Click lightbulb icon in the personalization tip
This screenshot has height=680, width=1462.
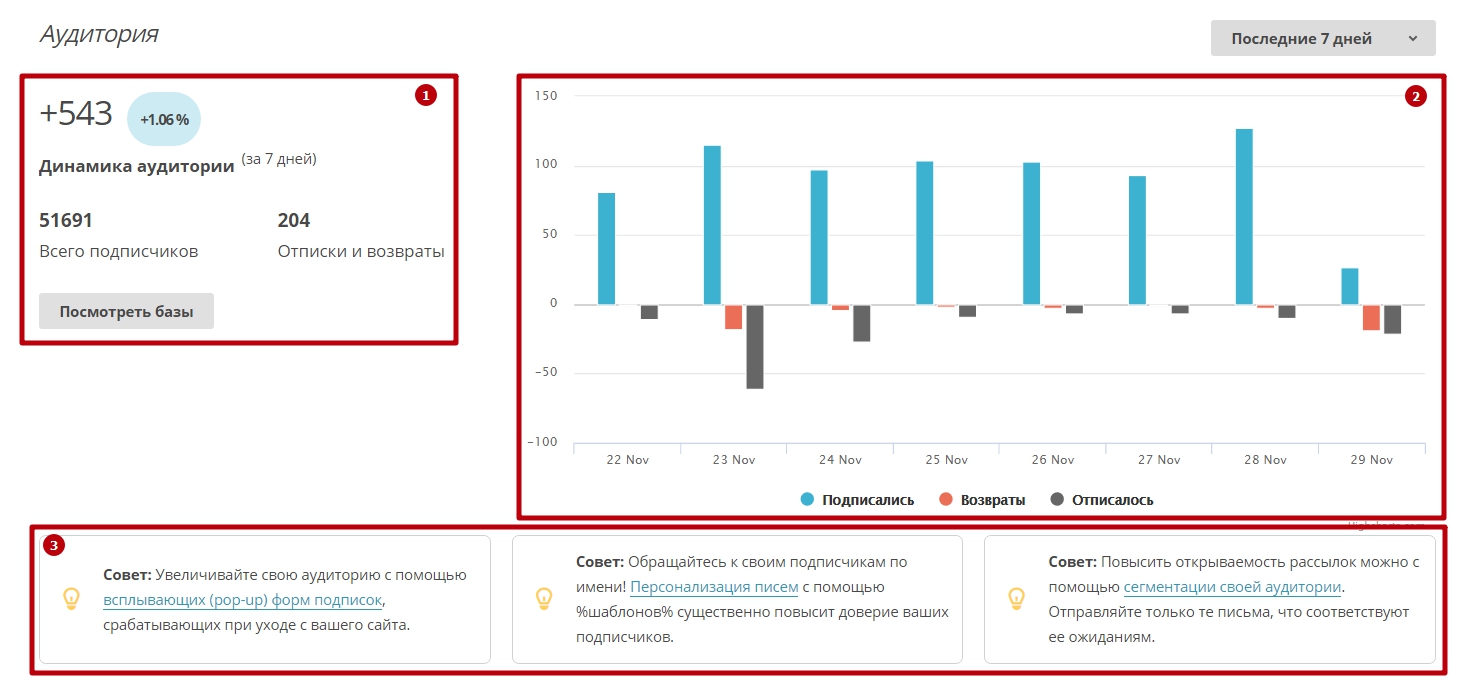(x=544, y=598)
